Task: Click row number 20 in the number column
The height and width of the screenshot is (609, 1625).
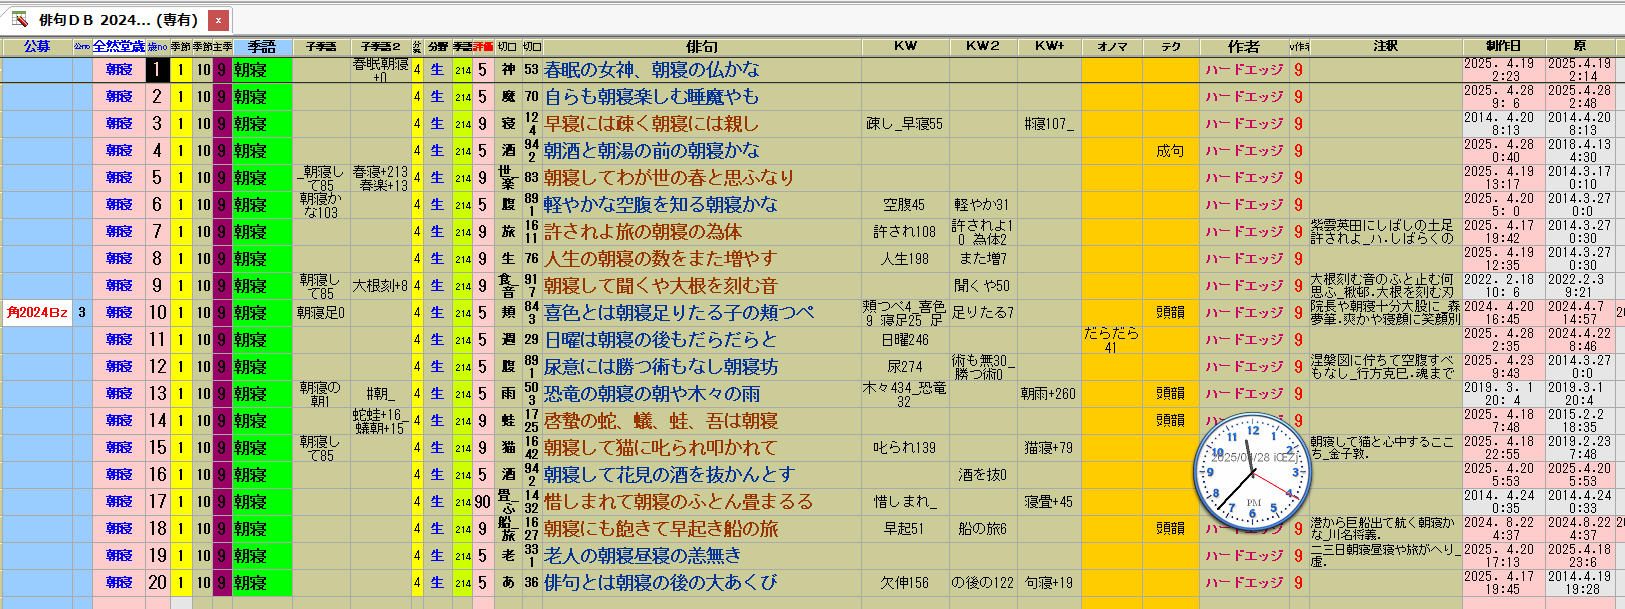Action: [157, 583]
